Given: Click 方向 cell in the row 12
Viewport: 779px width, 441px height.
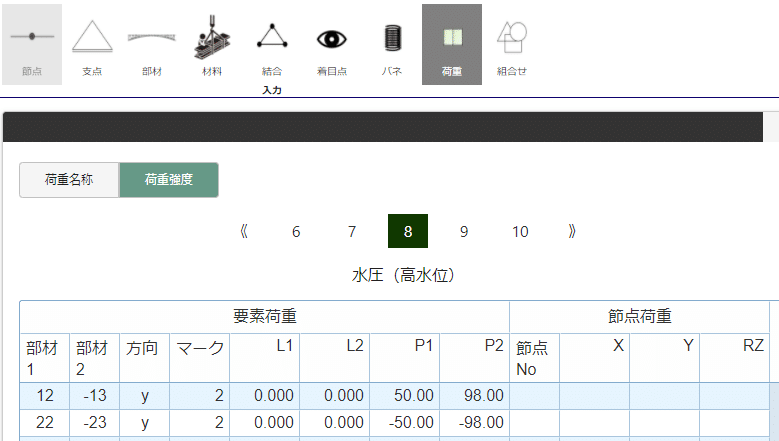Looking at the screenshot, I should (x=145, y=396).
